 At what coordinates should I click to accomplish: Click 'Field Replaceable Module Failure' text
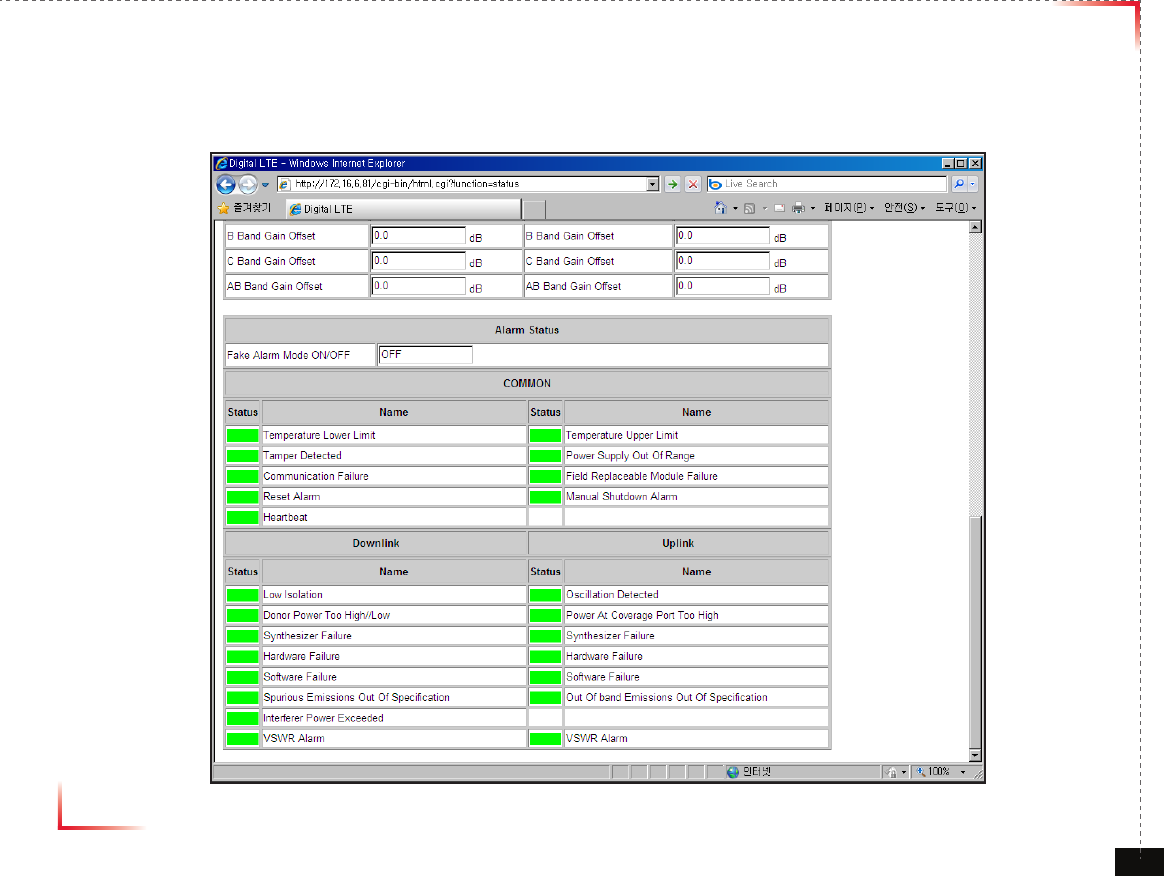(641, 477)
